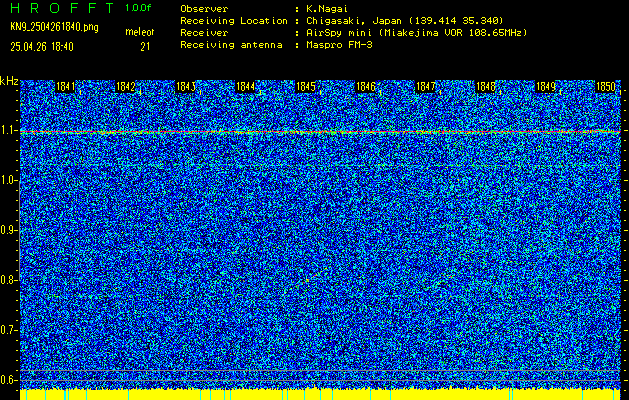
Task: Click time marker 1846
Action: (365, 86)
